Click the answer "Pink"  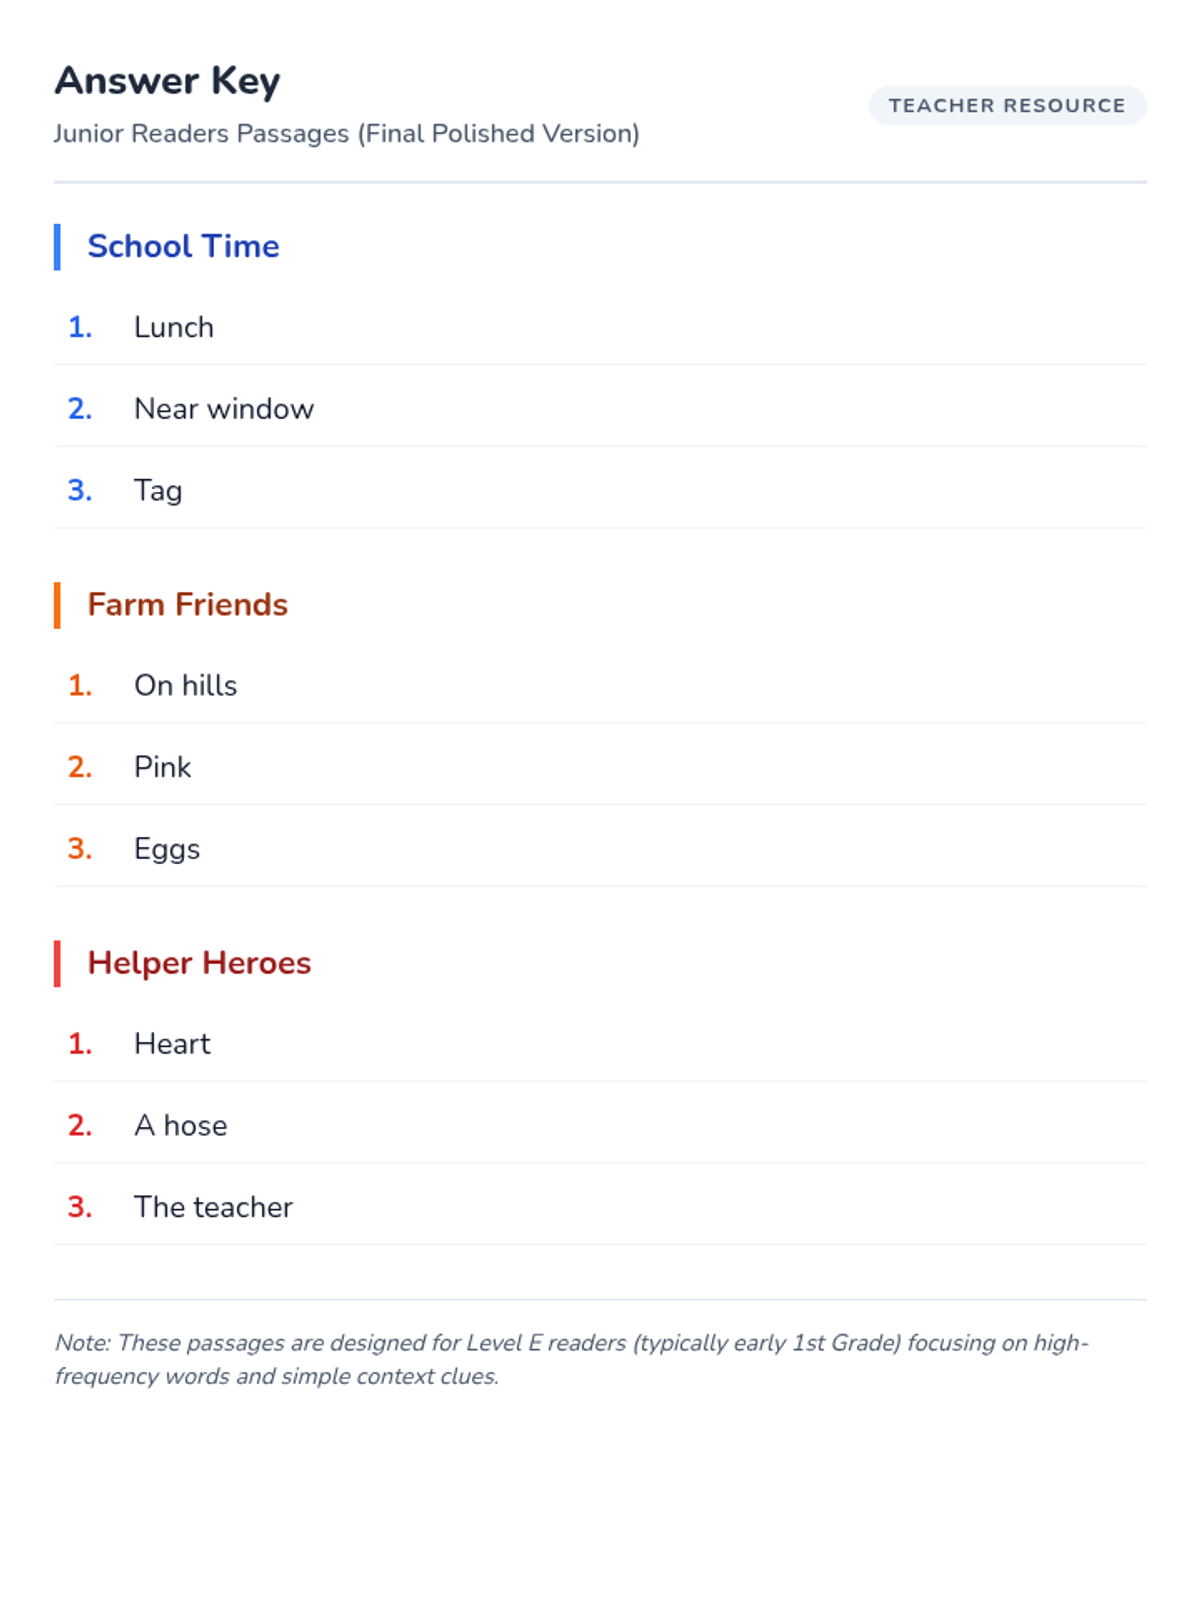point(163,767)
